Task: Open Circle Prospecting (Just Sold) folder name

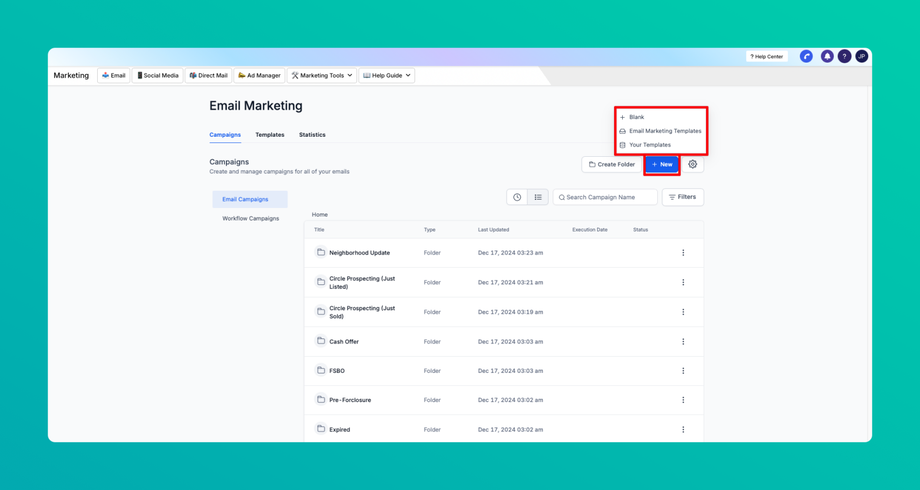Action: pos(362,312)
